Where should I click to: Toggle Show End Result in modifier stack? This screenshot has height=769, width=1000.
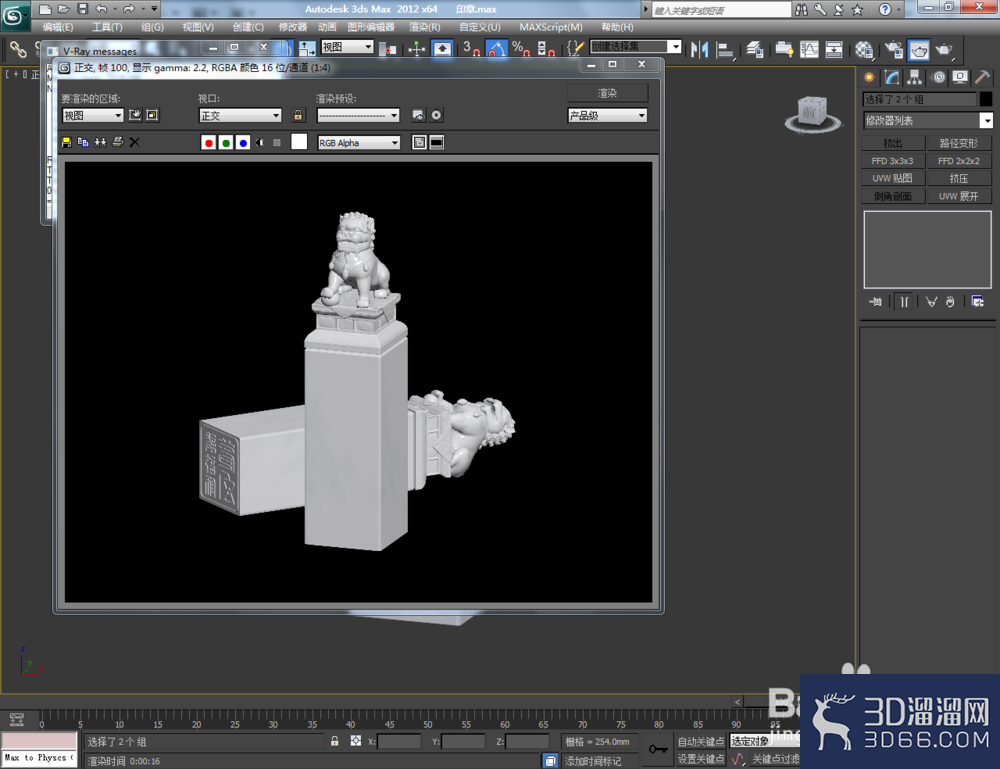(x=904, y=302)
